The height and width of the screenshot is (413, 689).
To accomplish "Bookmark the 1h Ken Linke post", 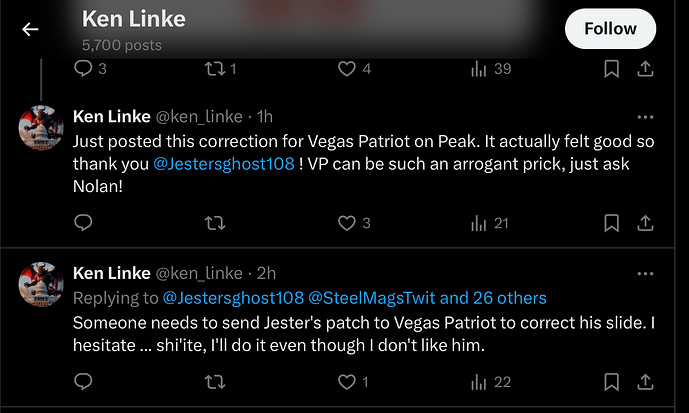I will (612, 223).
